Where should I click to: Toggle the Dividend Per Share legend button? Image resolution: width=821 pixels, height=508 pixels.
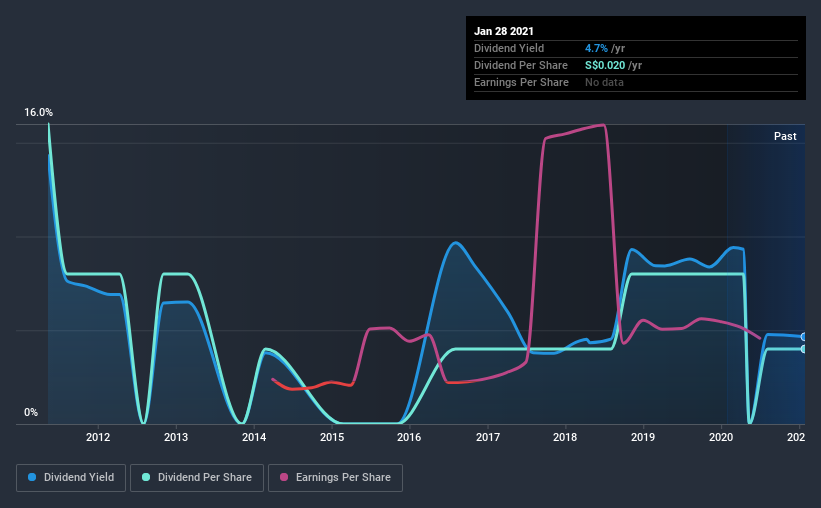point(197,478)
